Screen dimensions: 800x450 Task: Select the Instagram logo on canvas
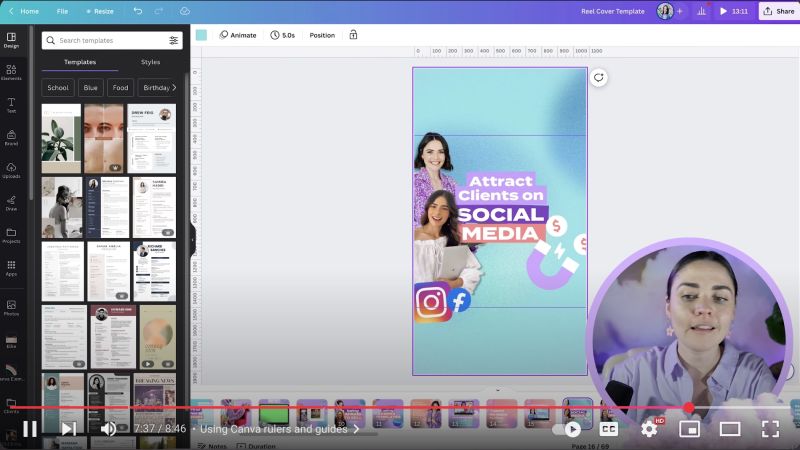pos(432,302)
